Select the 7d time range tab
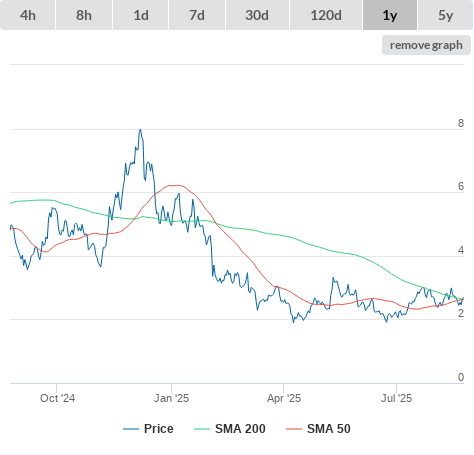The image size is (474, 455). [x=197, y=15]
